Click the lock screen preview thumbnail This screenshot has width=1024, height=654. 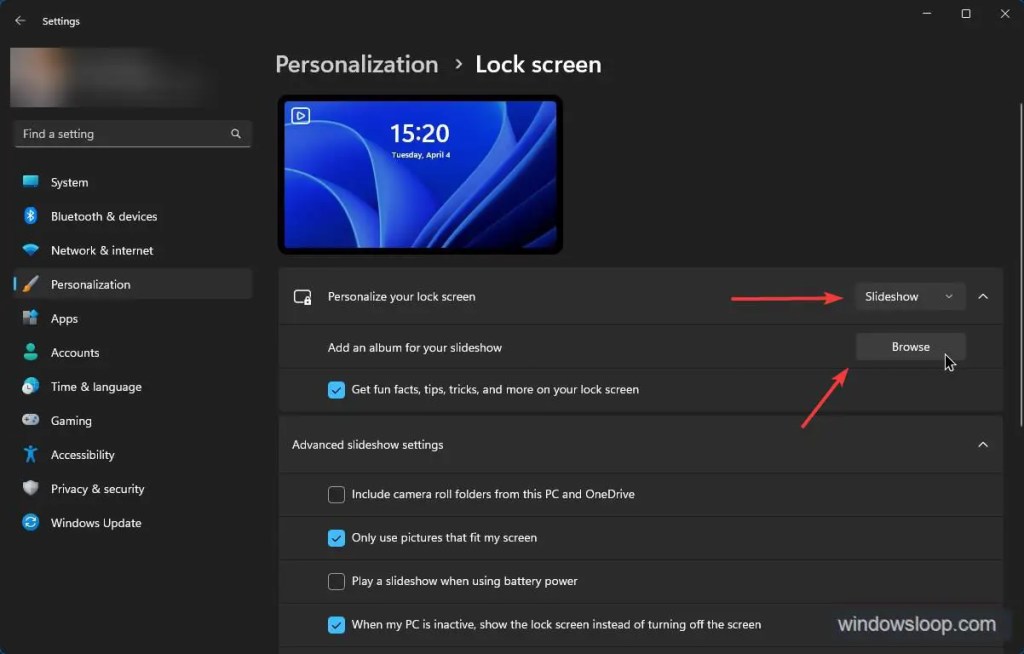(x=420, y=174)
